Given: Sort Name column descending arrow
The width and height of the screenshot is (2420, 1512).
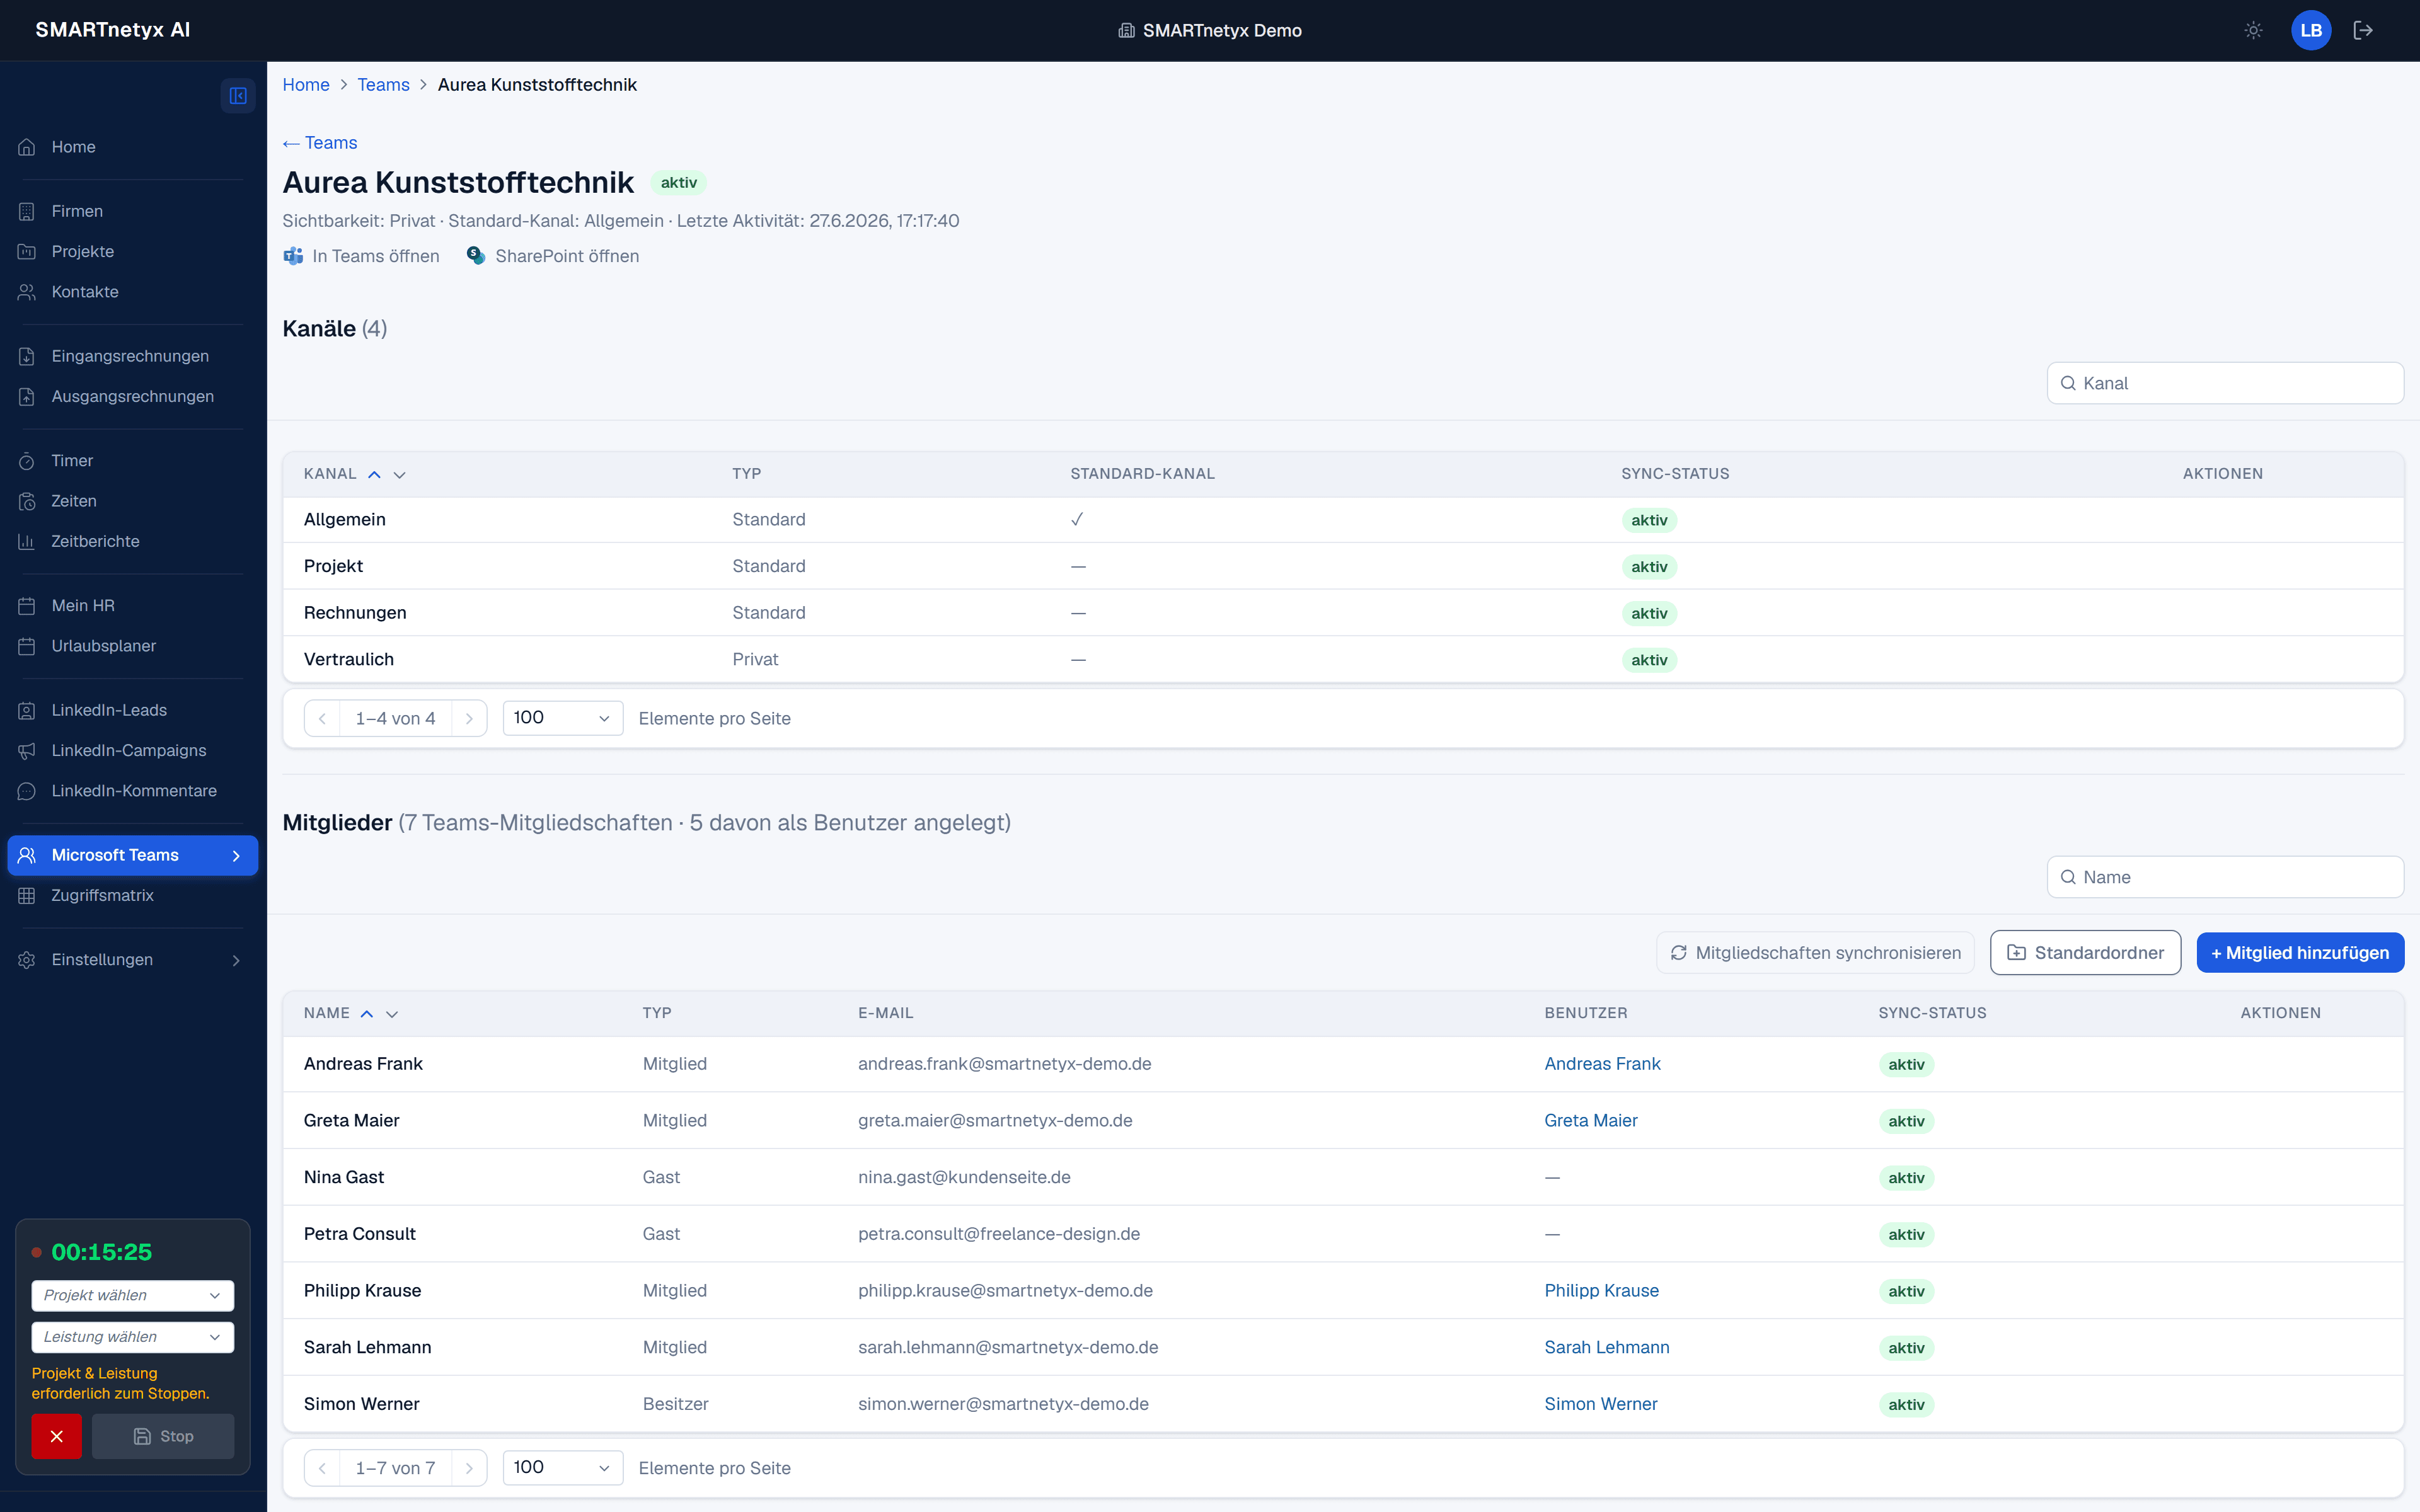Looking at the screenshot, I should pyautogui.click(x=392, y=1014).
